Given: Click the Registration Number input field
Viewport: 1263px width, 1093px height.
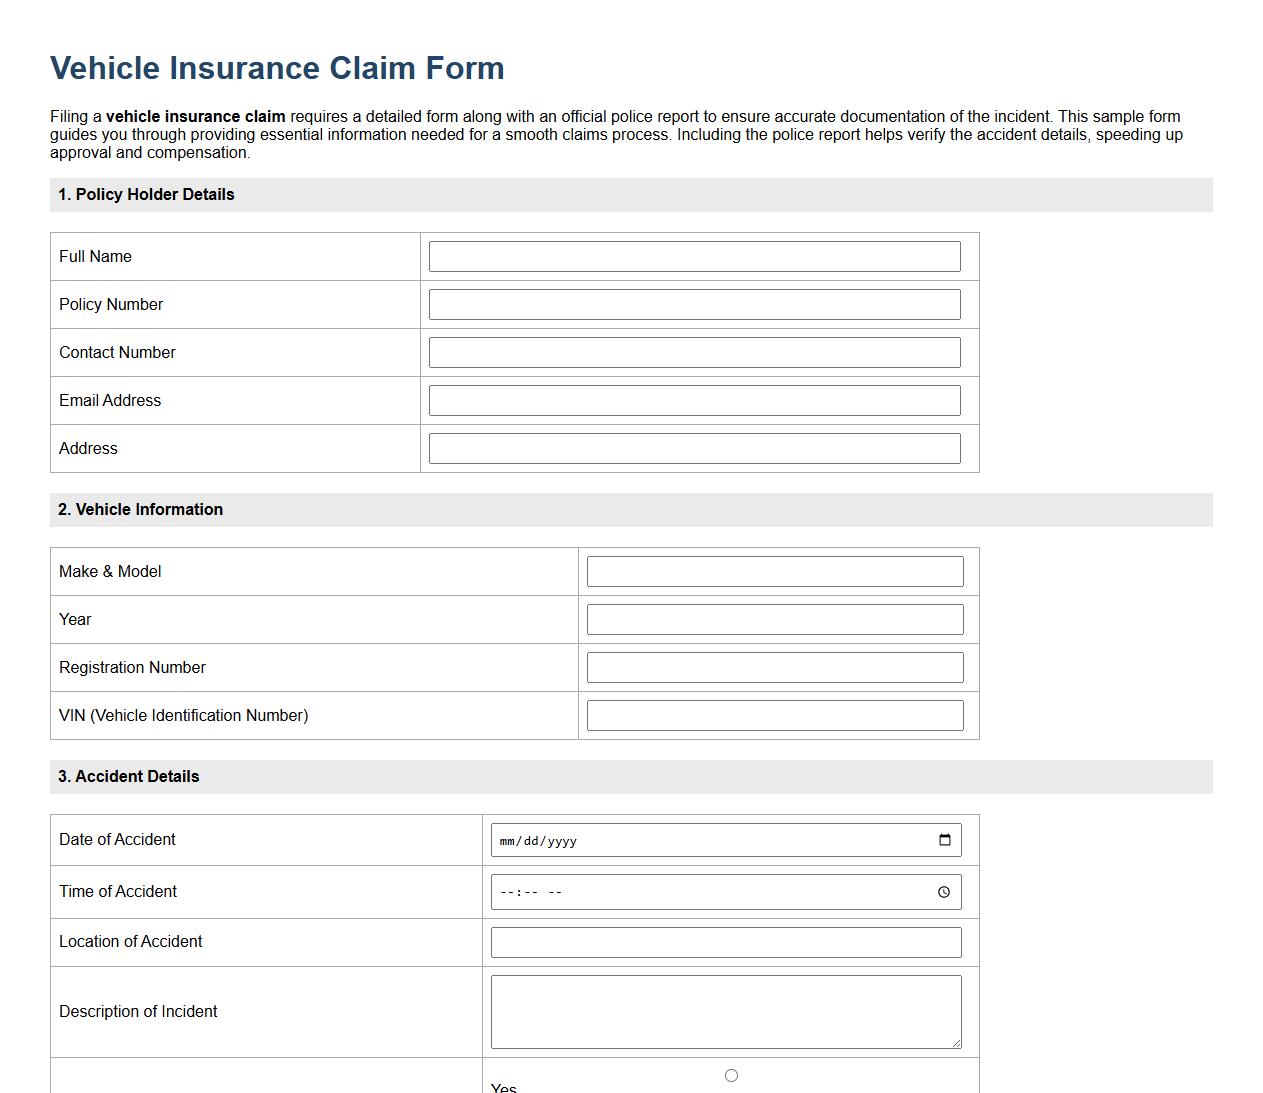Looking at the screenshot, I should [x=775, y=667].
